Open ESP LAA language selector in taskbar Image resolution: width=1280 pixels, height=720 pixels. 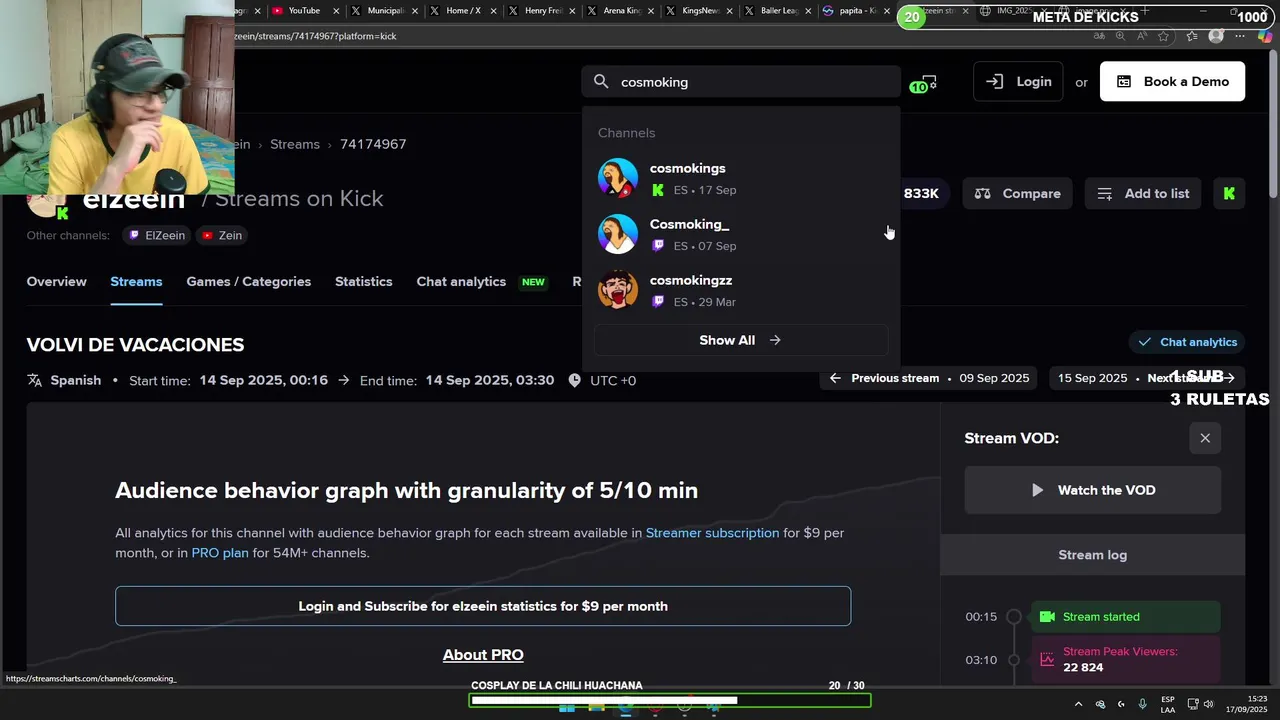click(x=1168, y=704)
